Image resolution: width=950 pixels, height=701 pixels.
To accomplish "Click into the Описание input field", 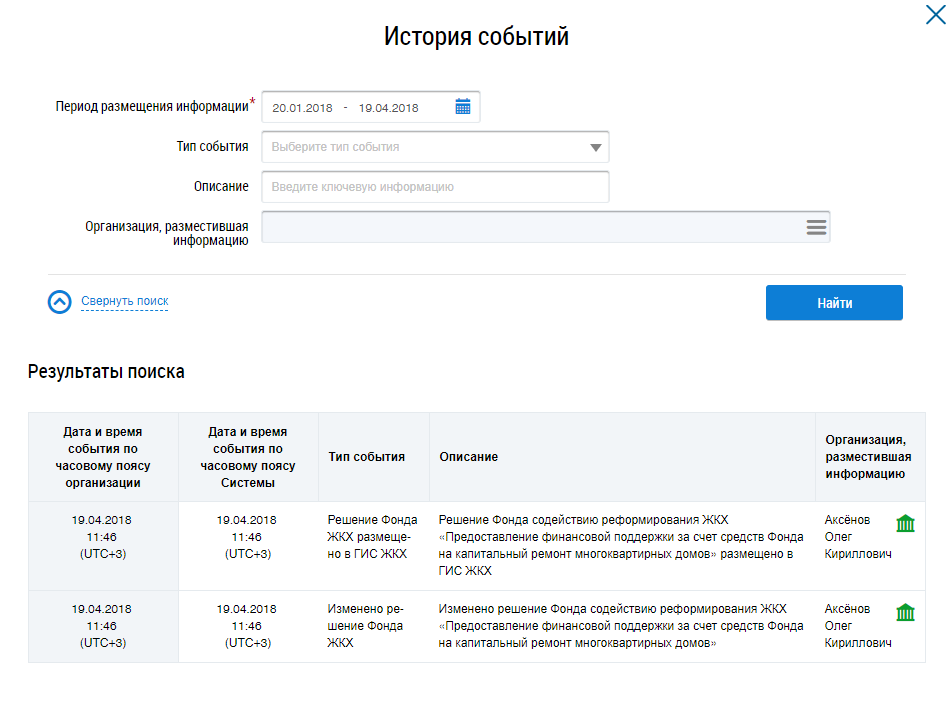I will [x=435, y=187].
